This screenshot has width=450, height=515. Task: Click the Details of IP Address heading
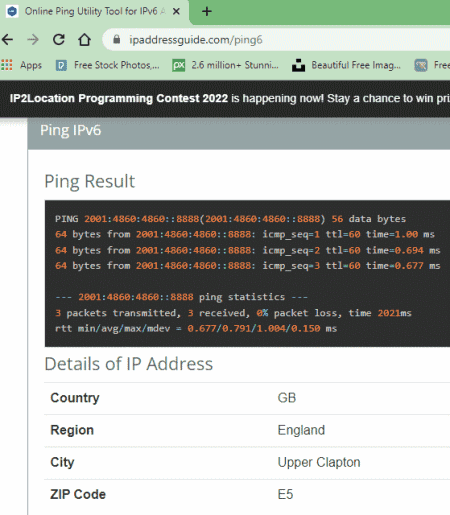(129, 364)
